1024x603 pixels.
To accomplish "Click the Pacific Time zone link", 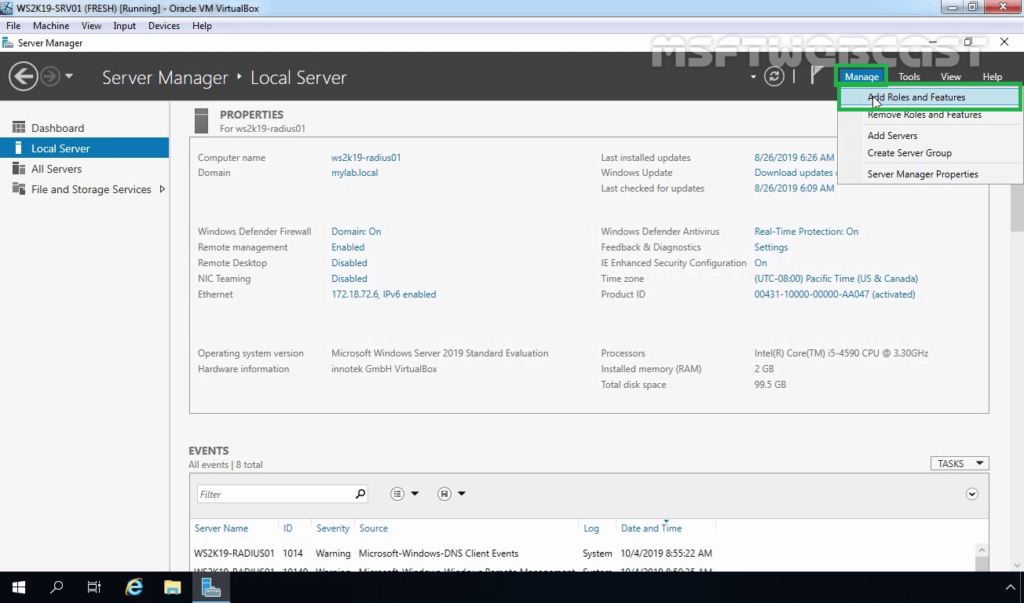I will [x=836, y=279].
